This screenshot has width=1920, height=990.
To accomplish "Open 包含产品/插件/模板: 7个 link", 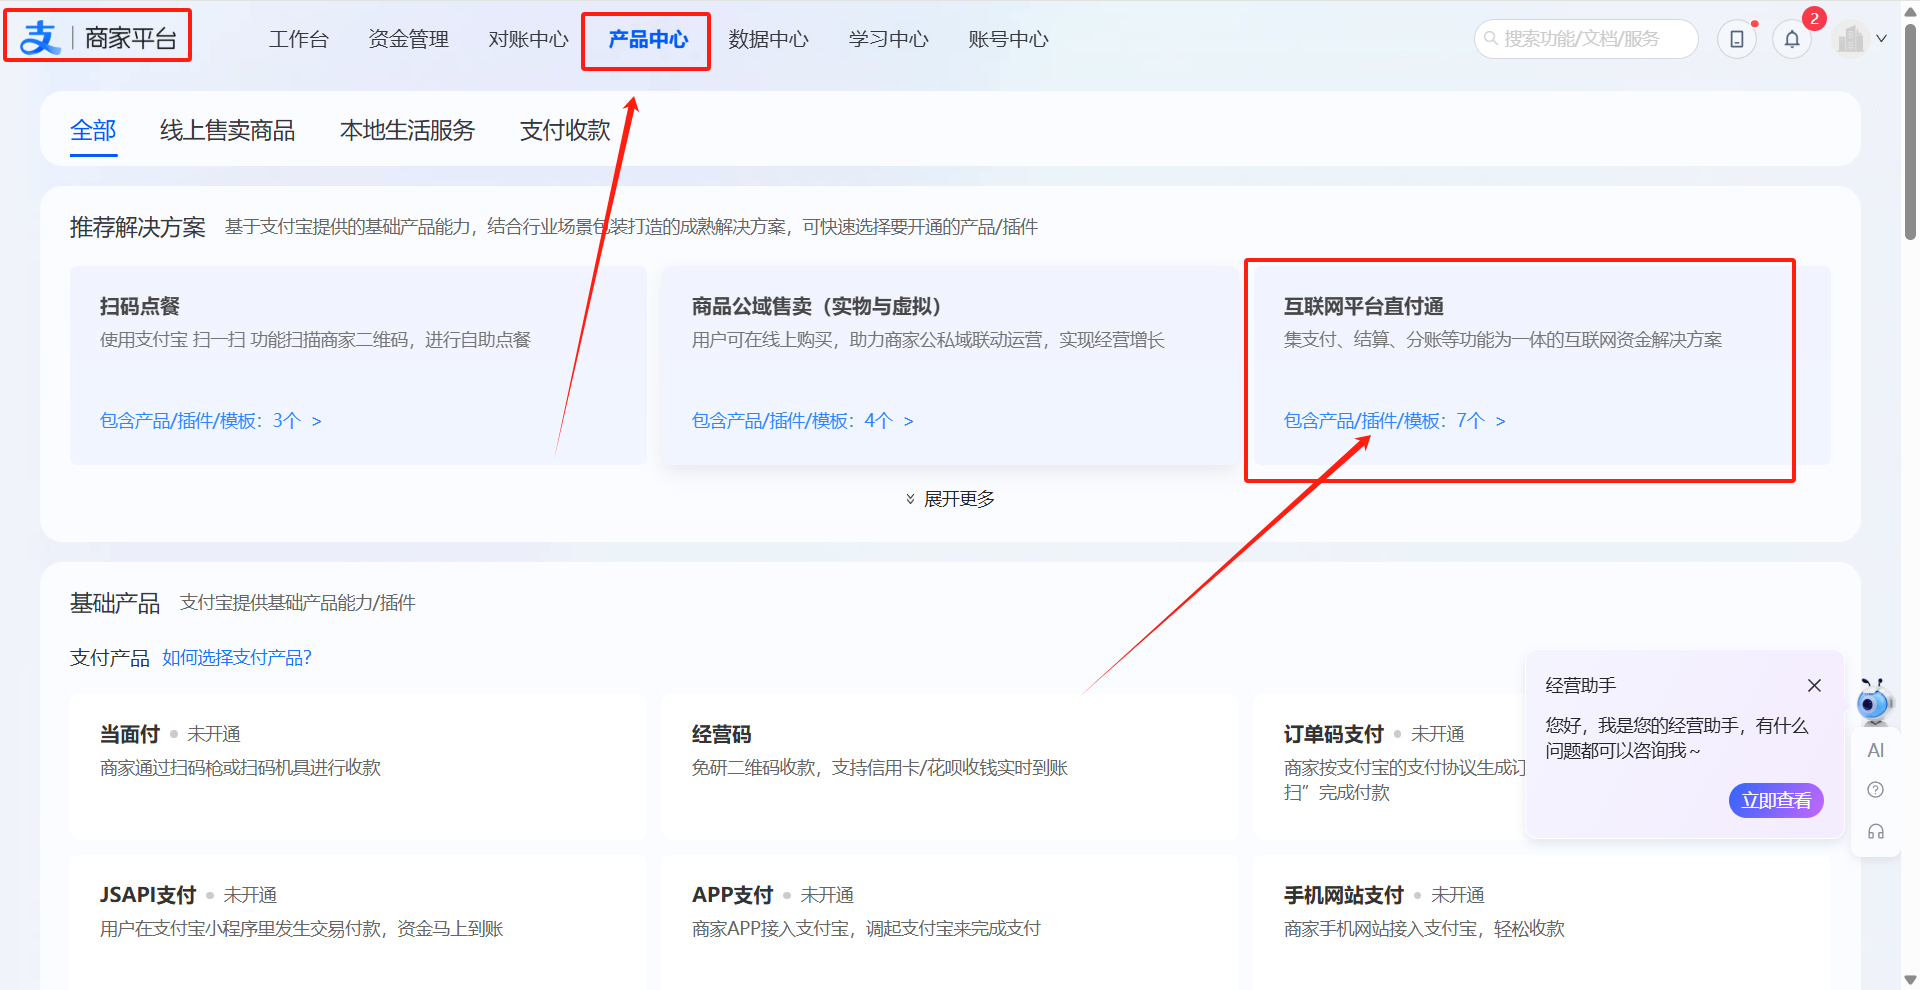I will [x=1394, y=421].
